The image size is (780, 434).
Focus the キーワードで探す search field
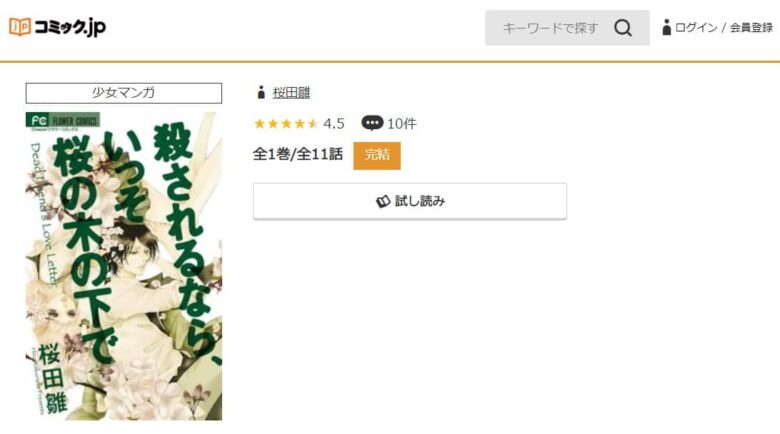550,28
